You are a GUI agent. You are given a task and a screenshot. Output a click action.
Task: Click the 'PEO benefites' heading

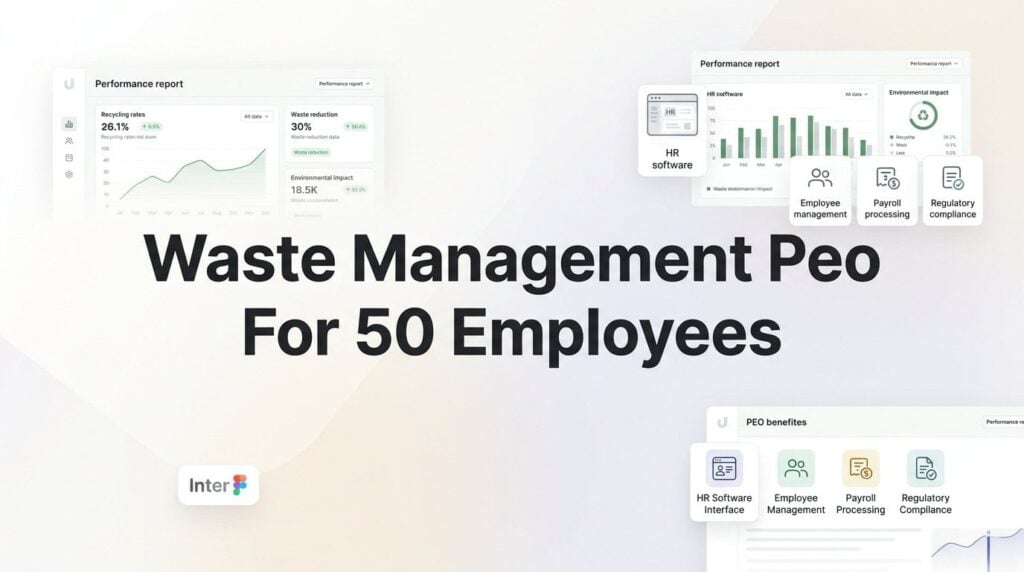[x=776, y=422]
